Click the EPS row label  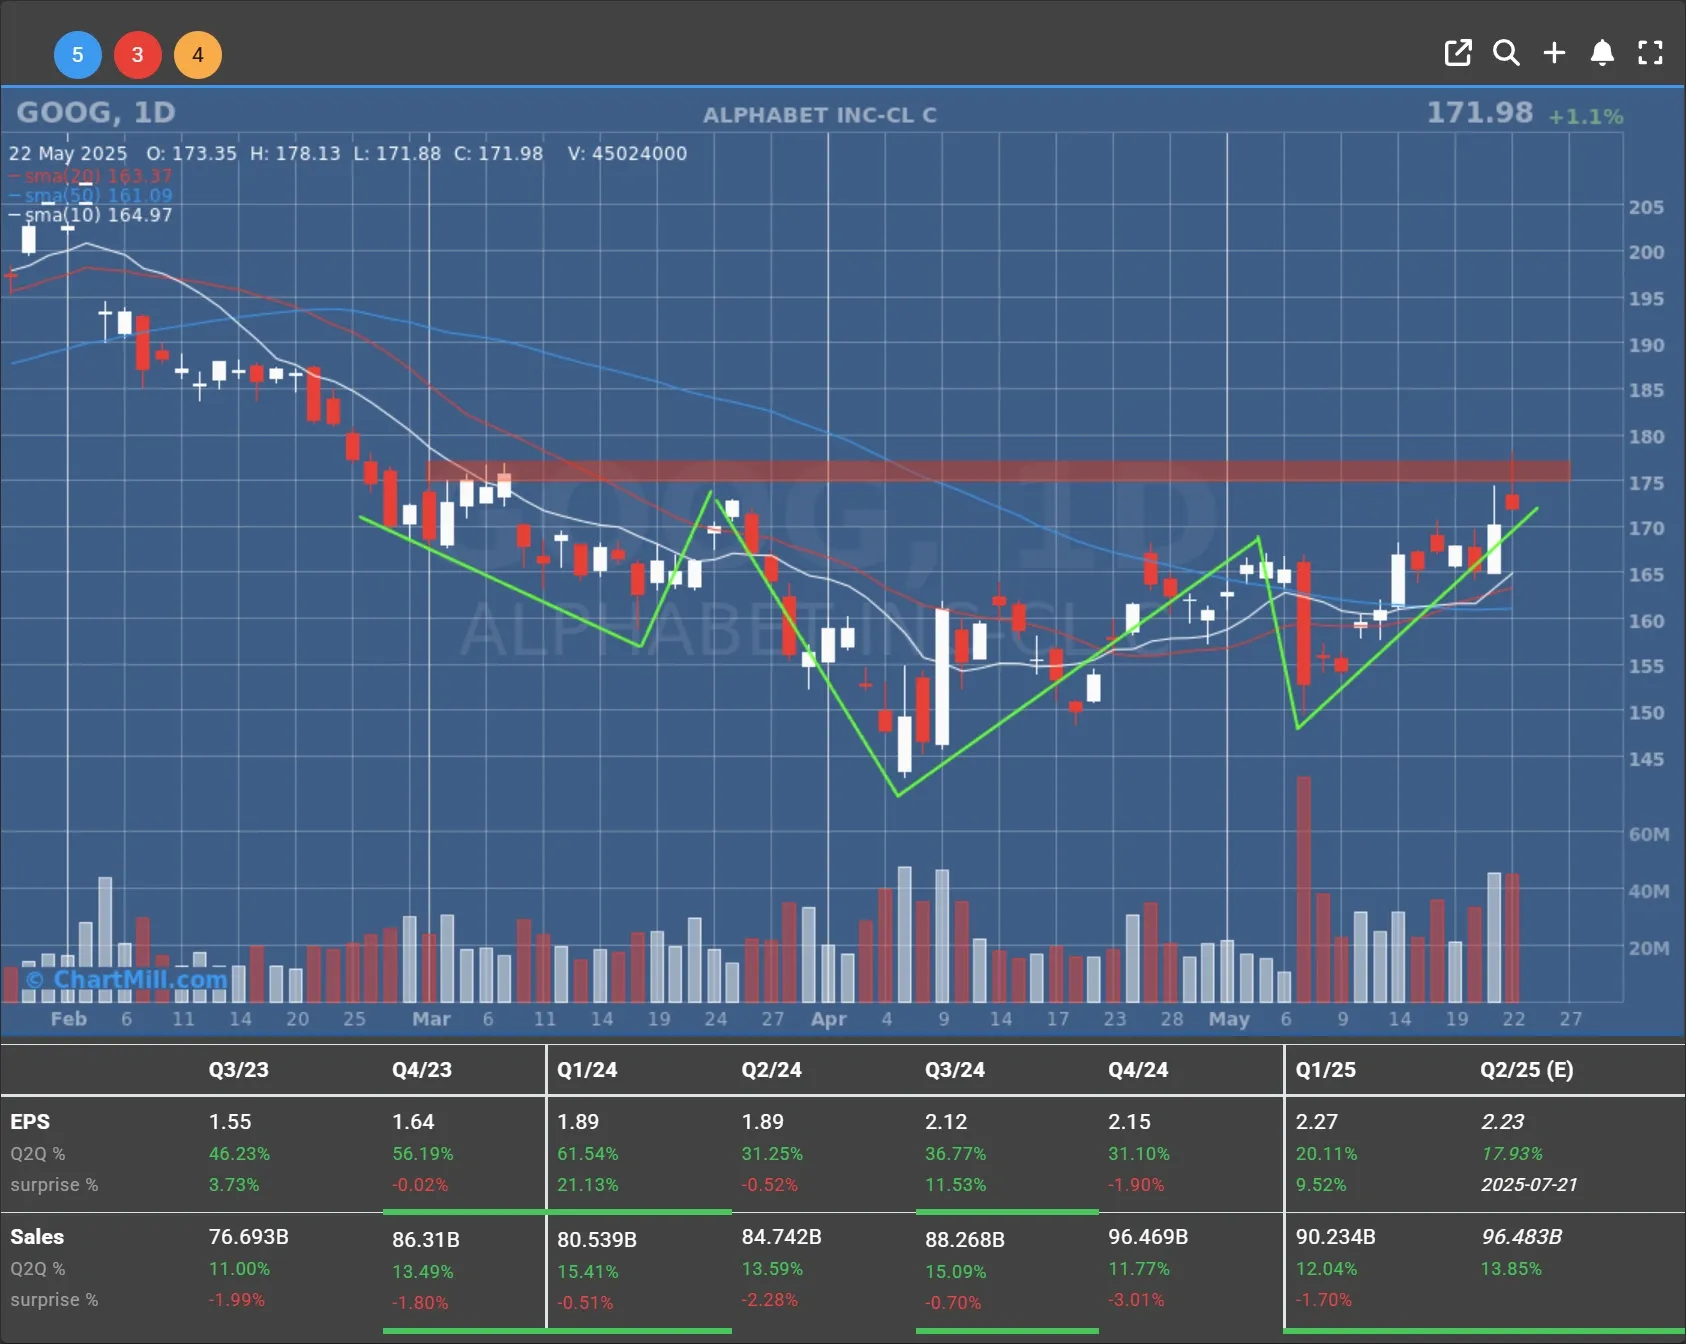[30, 1122]
